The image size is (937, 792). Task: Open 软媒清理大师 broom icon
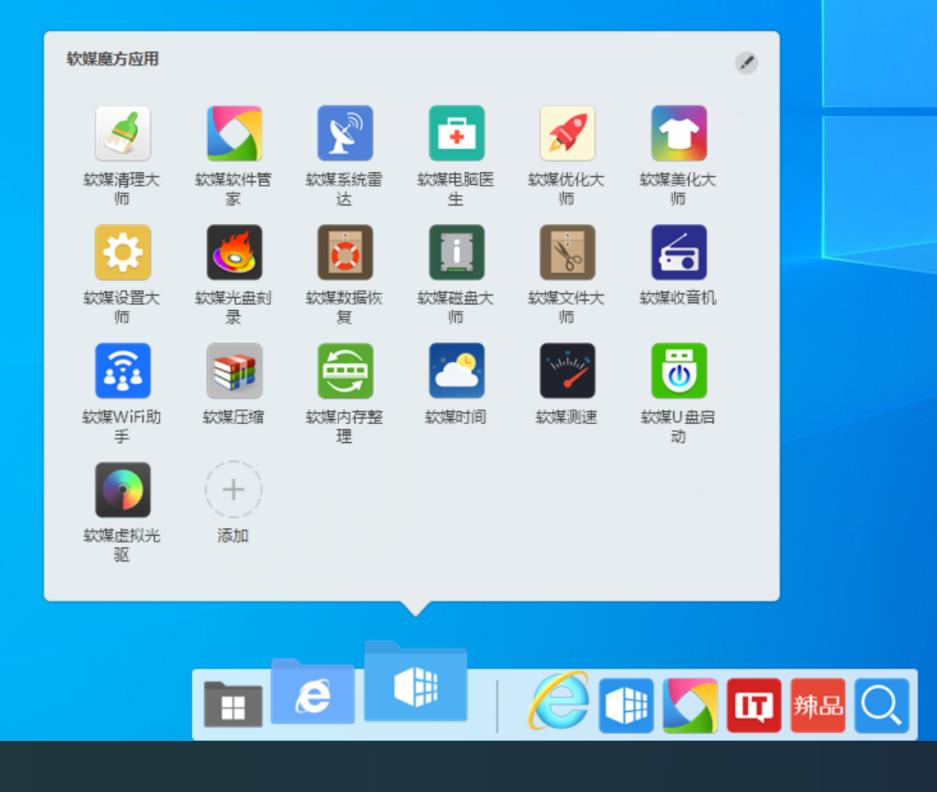pos(123,133)
